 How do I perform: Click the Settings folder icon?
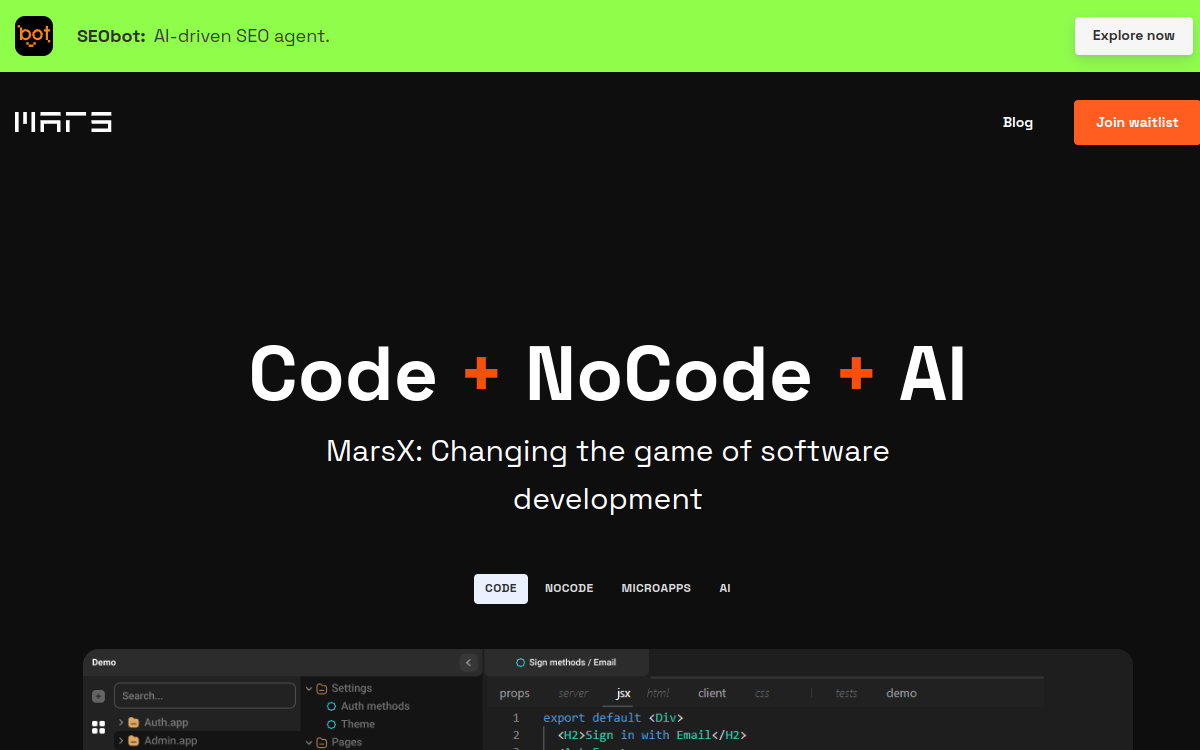(x=322, y=688)
